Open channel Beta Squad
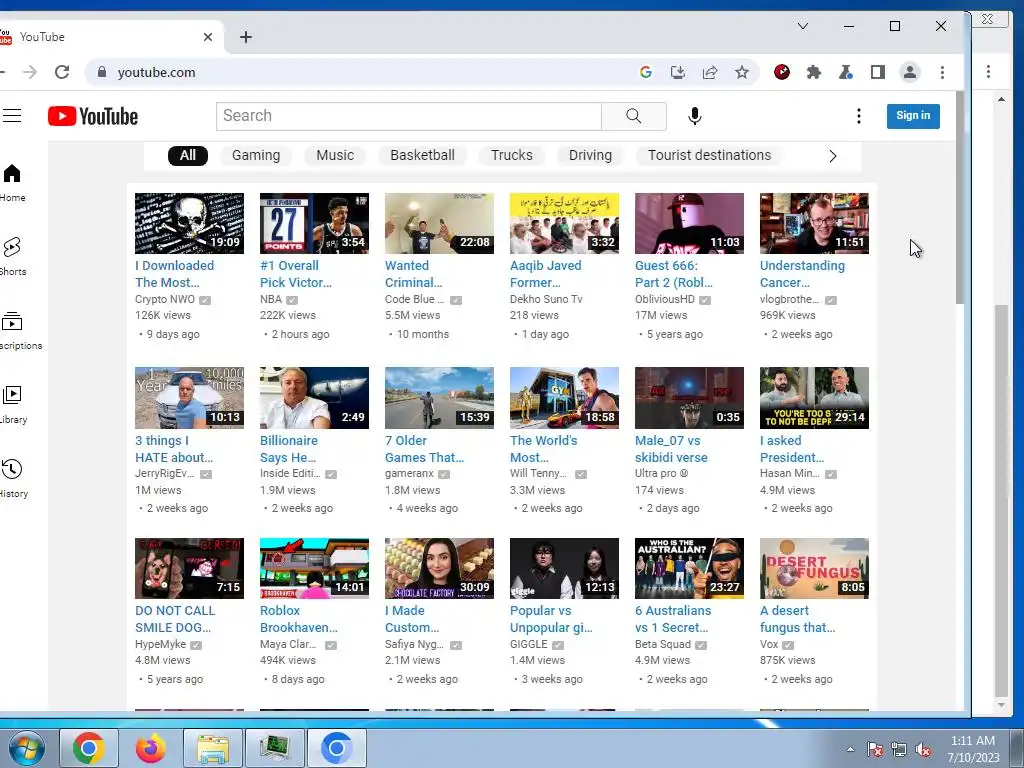This screenshot has height=768, width=1024. pyautogui.click(x=662, y=645)
